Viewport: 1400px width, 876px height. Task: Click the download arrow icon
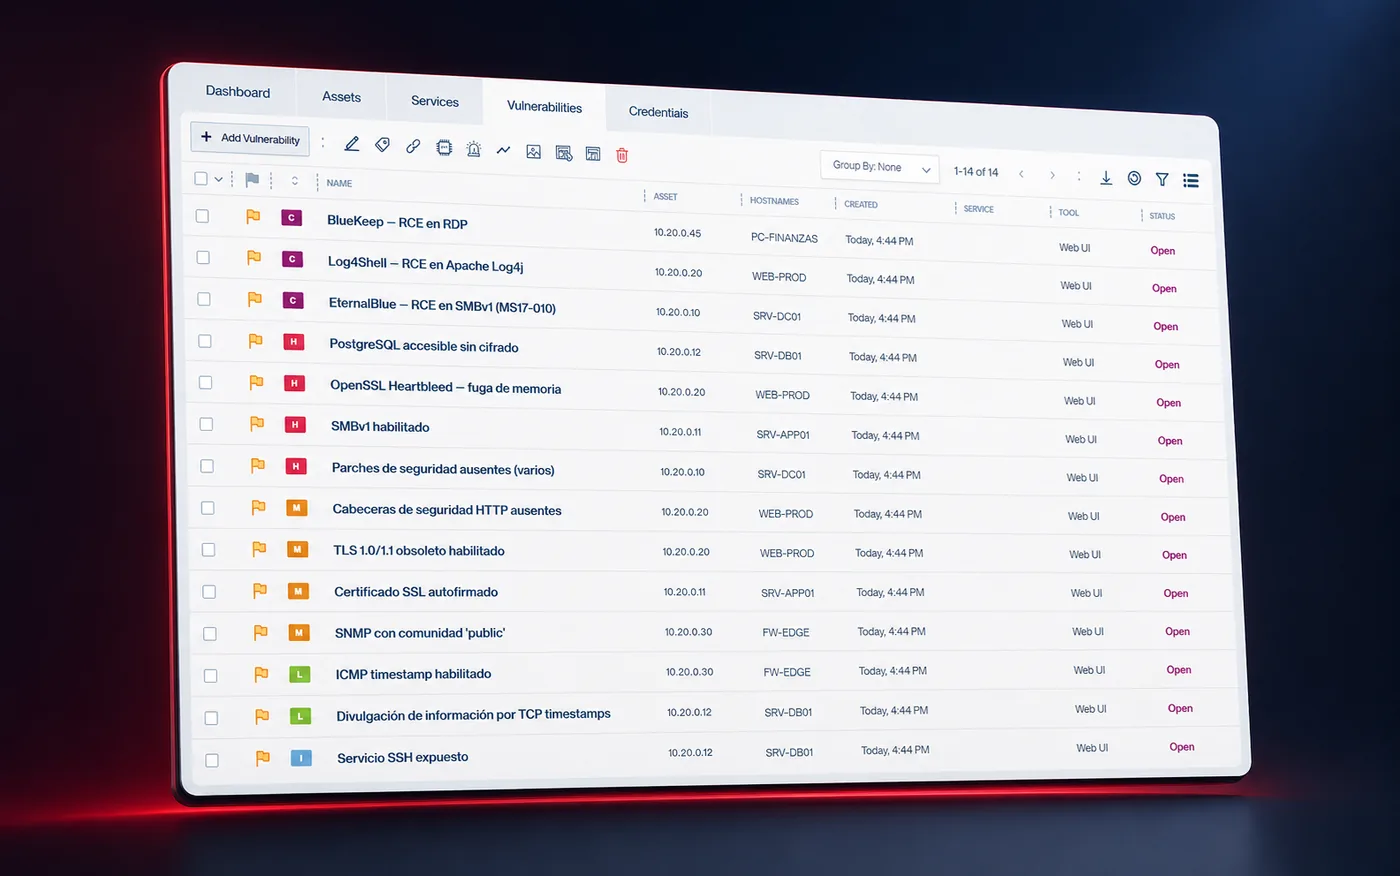tap(1106, 177)
